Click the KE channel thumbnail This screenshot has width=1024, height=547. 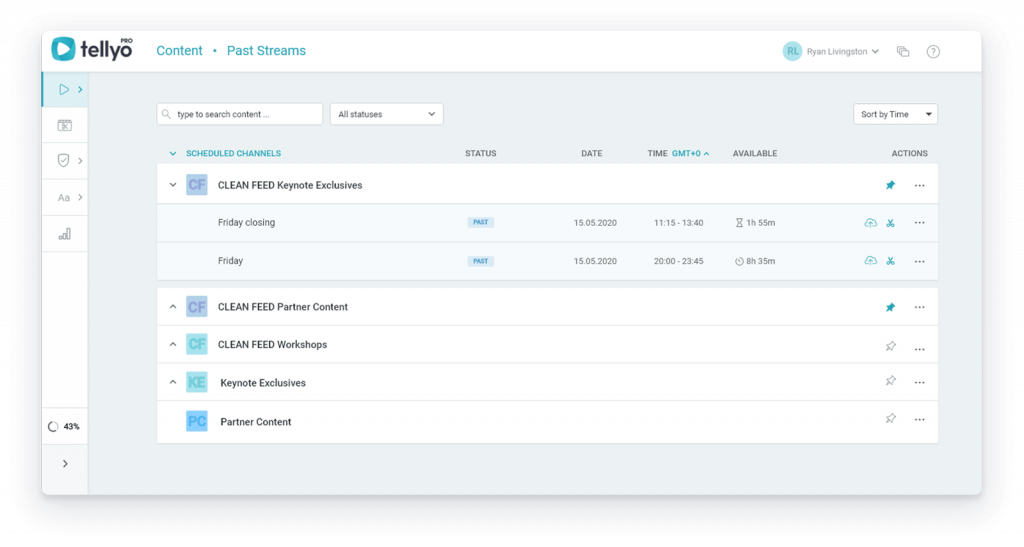[197, 382]
